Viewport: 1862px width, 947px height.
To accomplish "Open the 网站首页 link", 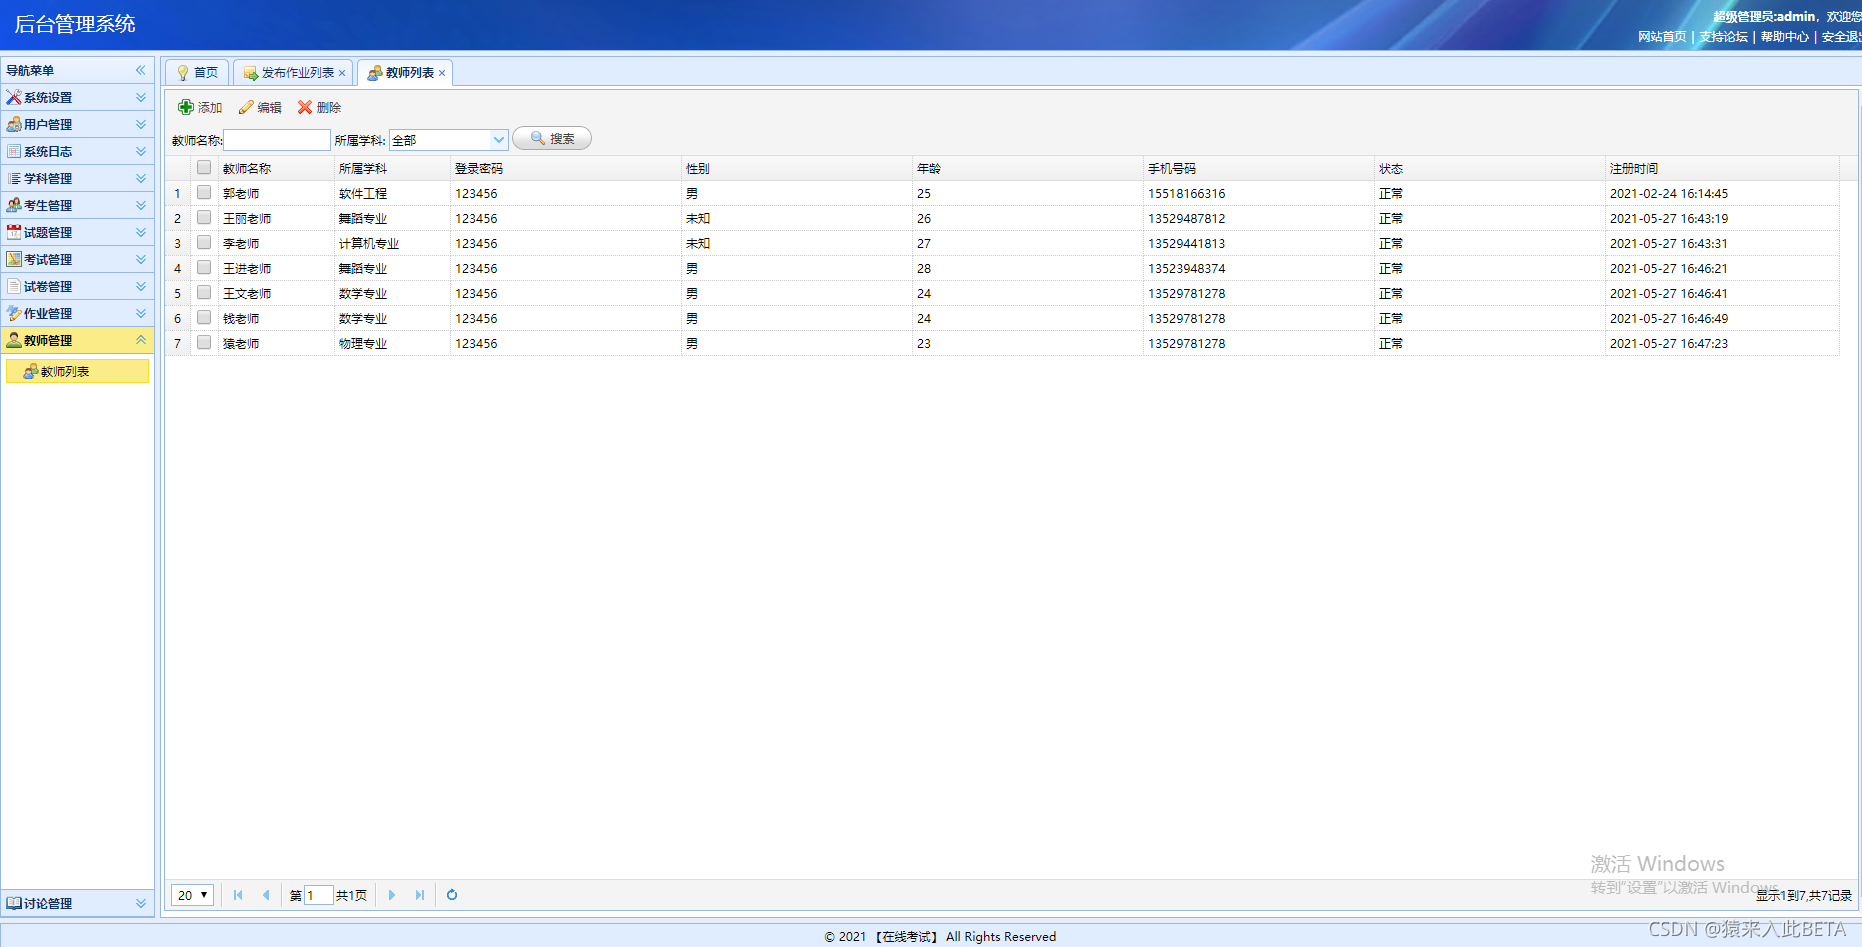I will [x=1662, y=37].
